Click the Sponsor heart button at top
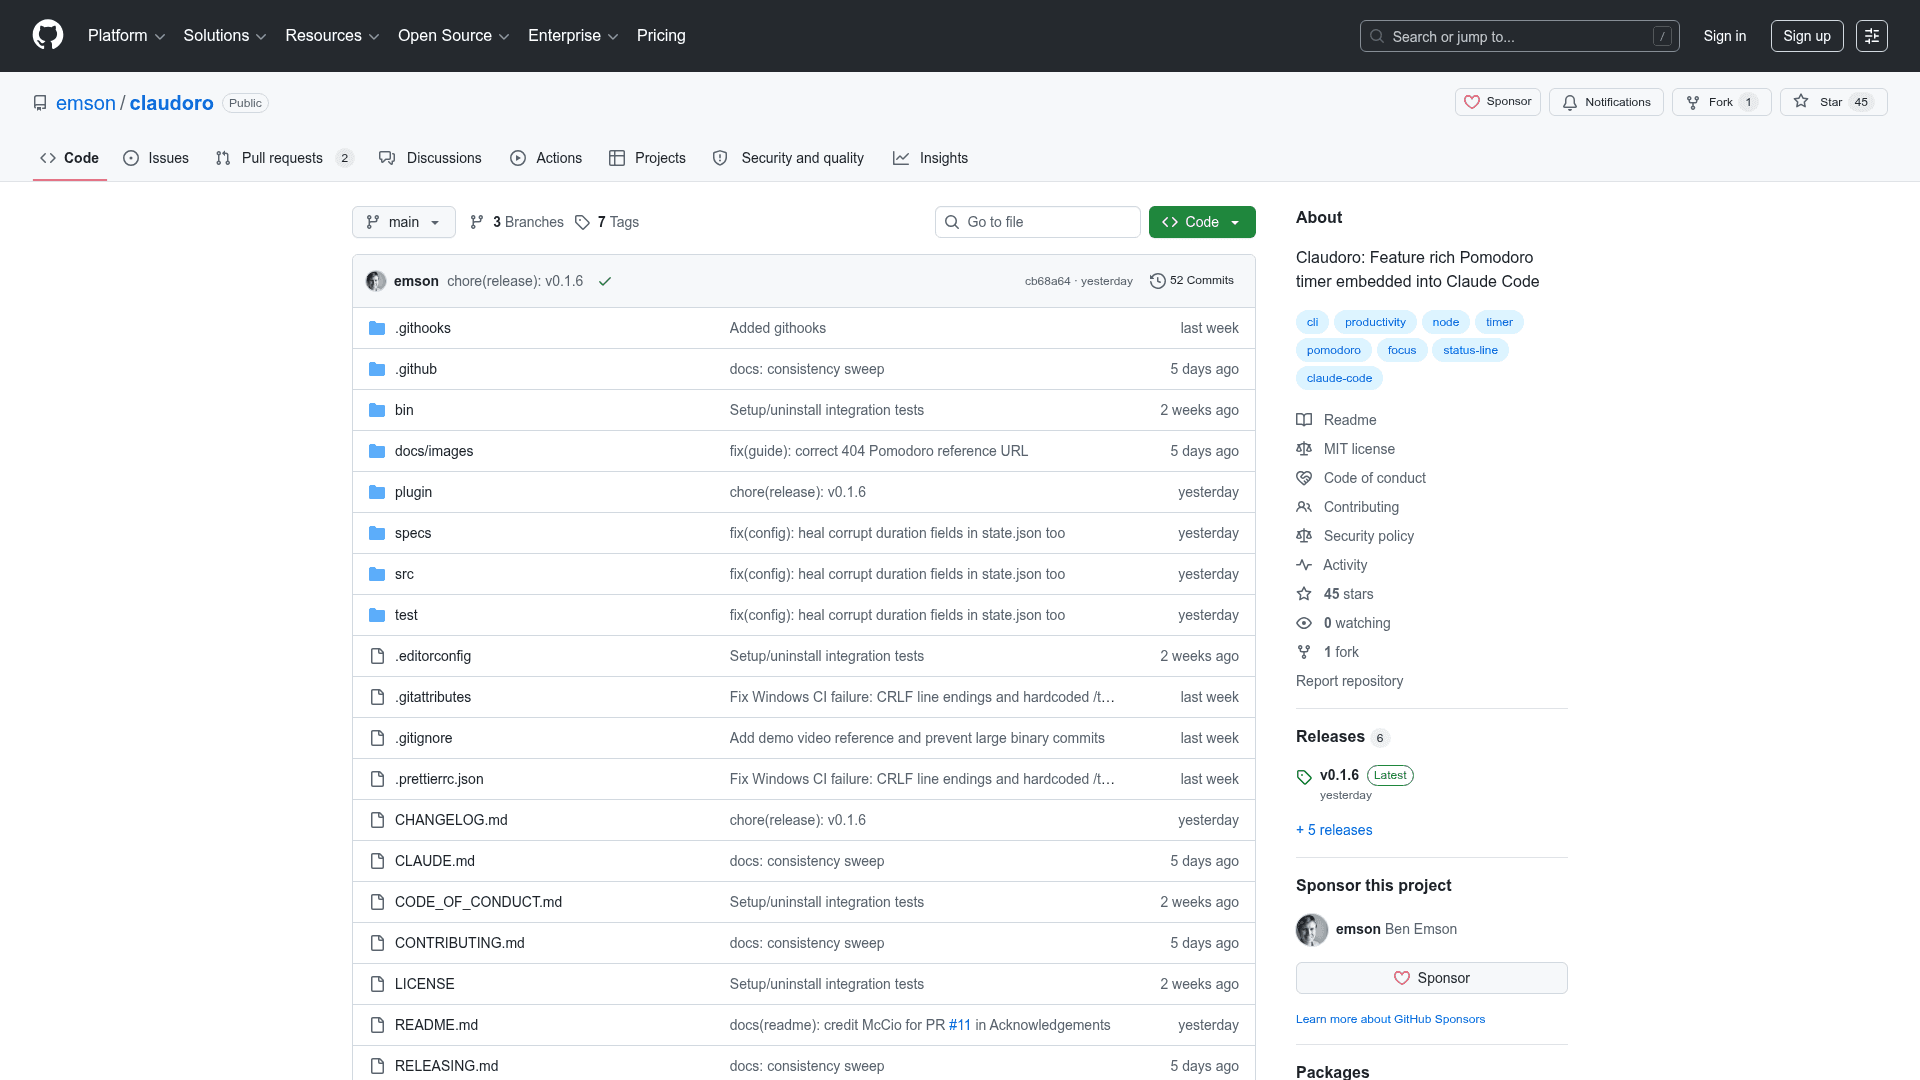The image size is (1920, 1080). (1498, 102)
